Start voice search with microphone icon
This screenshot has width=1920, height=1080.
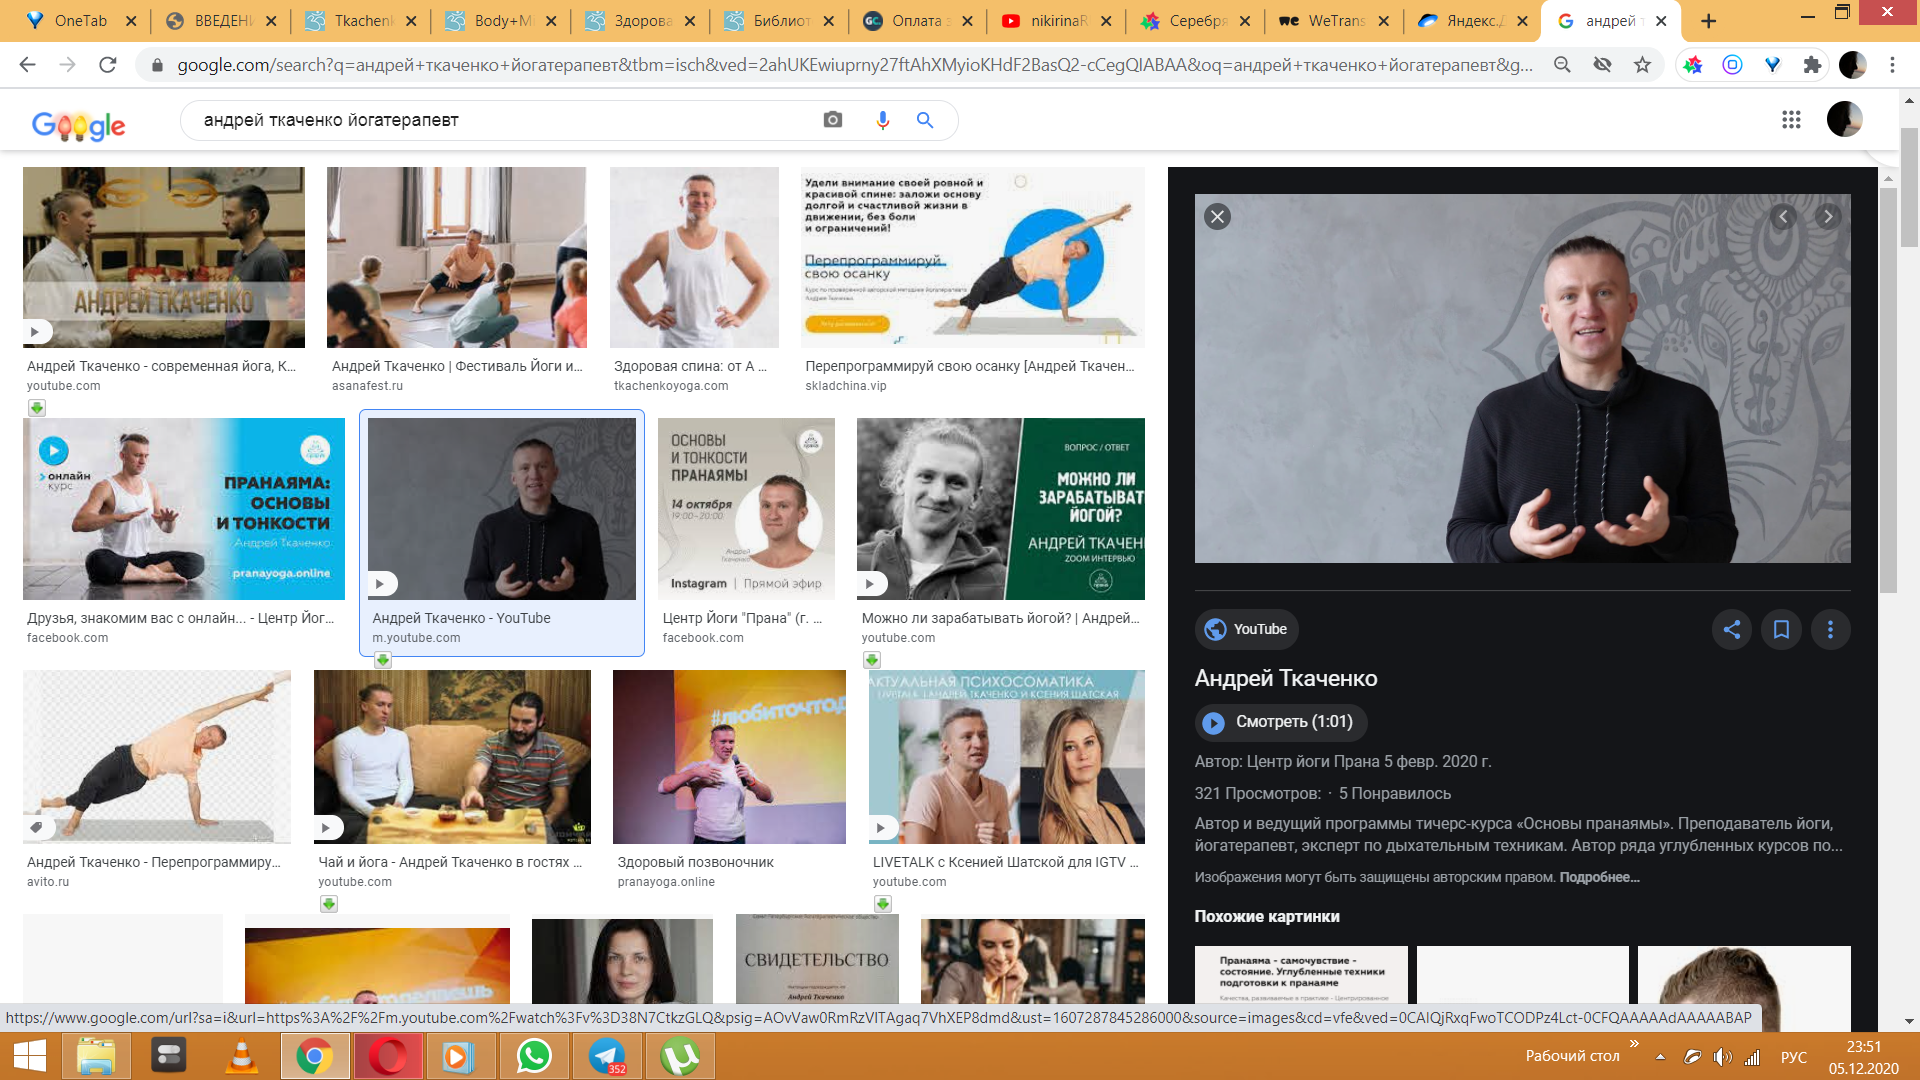(x=882, y=120)
